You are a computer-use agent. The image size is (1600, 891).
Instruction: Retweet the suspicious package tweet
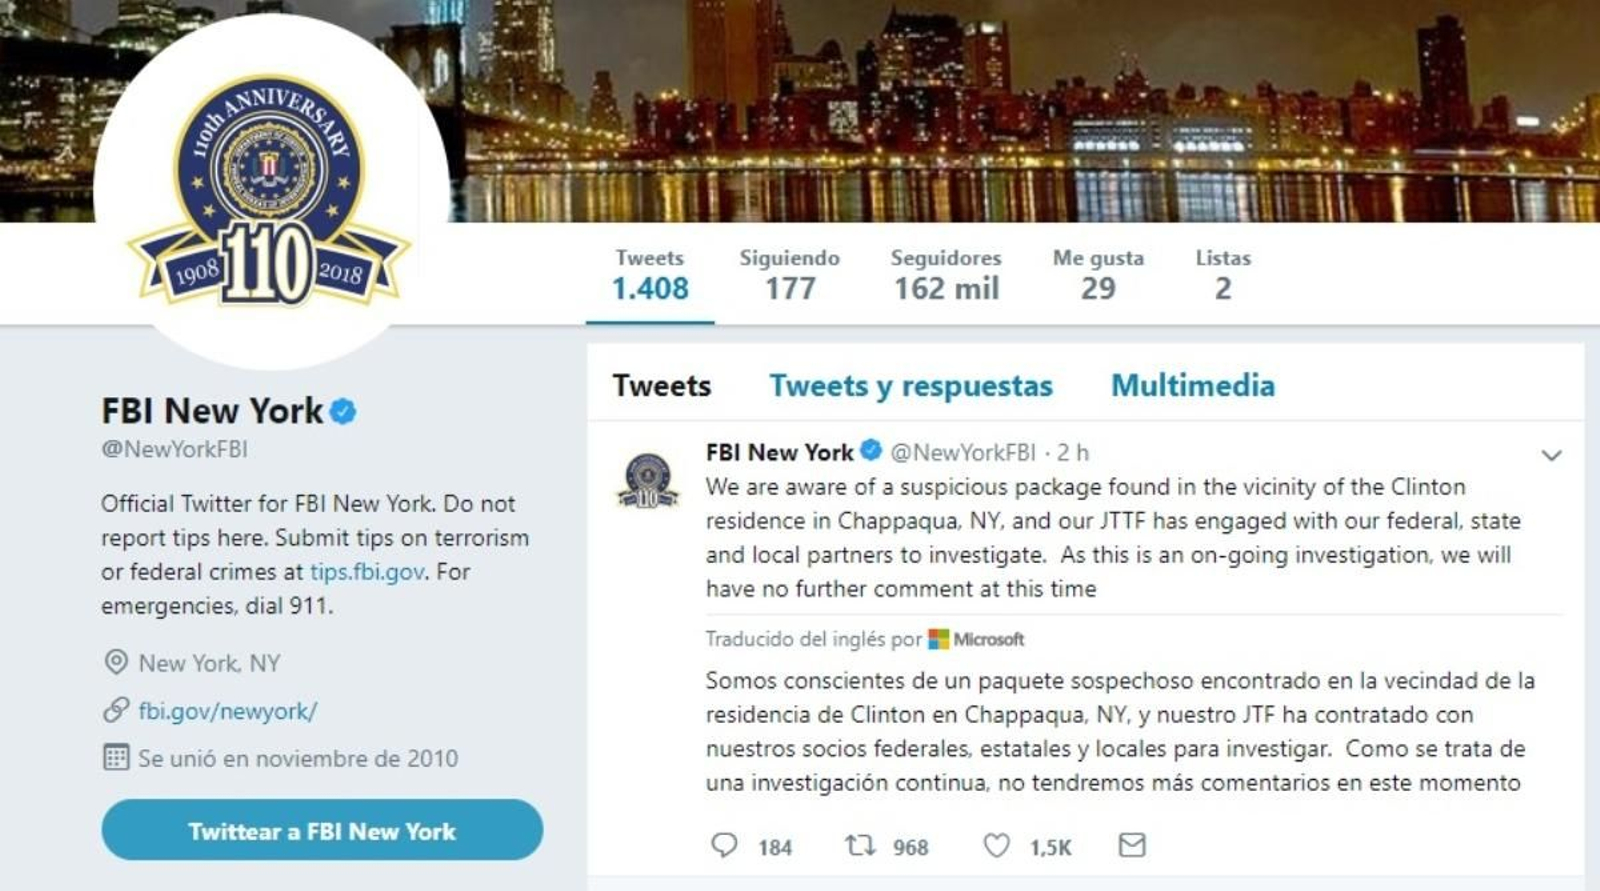pyautogui.click(x=860, y=846)
